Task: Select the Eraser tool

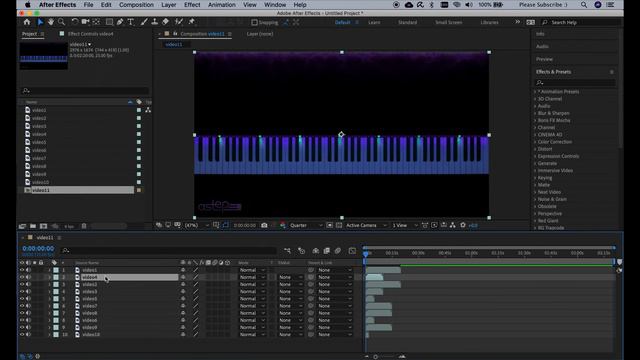Action: coord(166,22)
